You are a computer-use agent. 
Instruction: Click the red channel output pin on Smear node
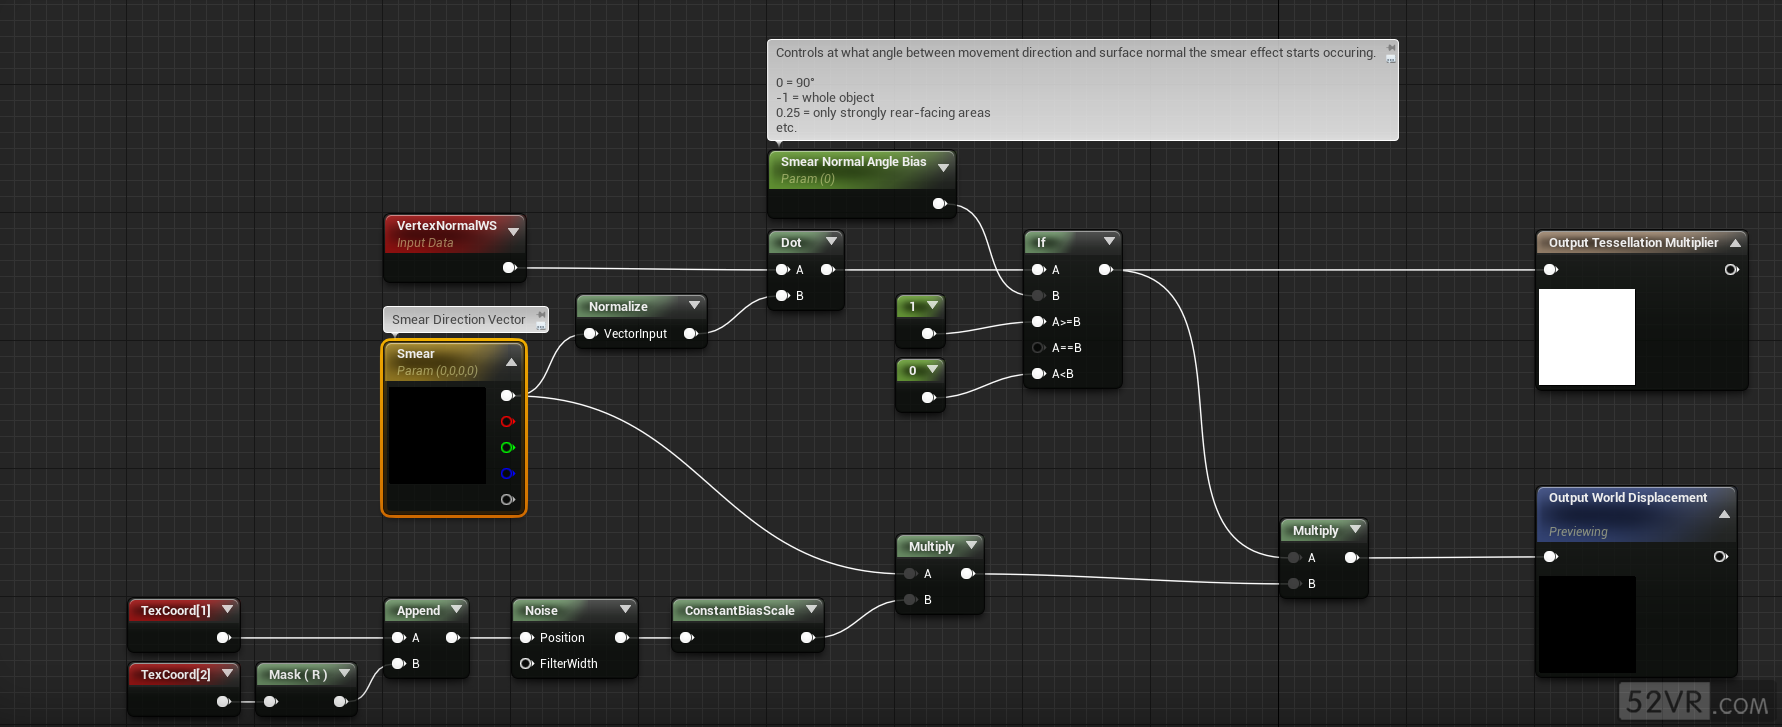507,422
